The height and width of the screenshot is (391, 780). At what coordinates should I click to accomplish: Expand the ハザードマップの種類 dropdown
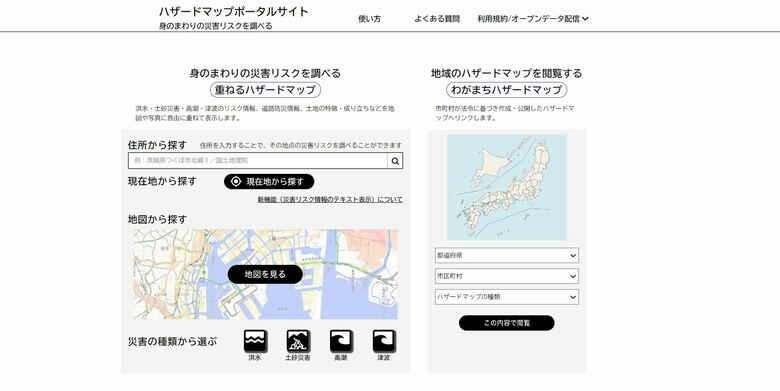coord(506,297)
